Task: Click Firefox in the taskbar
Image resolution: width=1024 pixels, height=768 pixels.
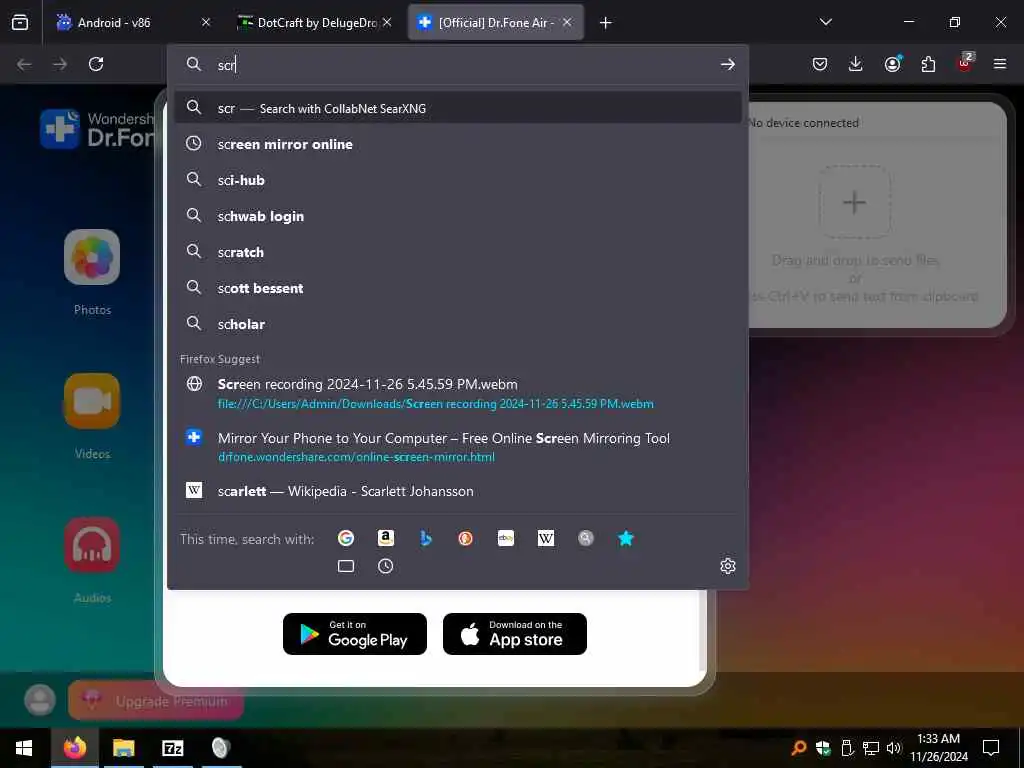Action: point(74,748)
